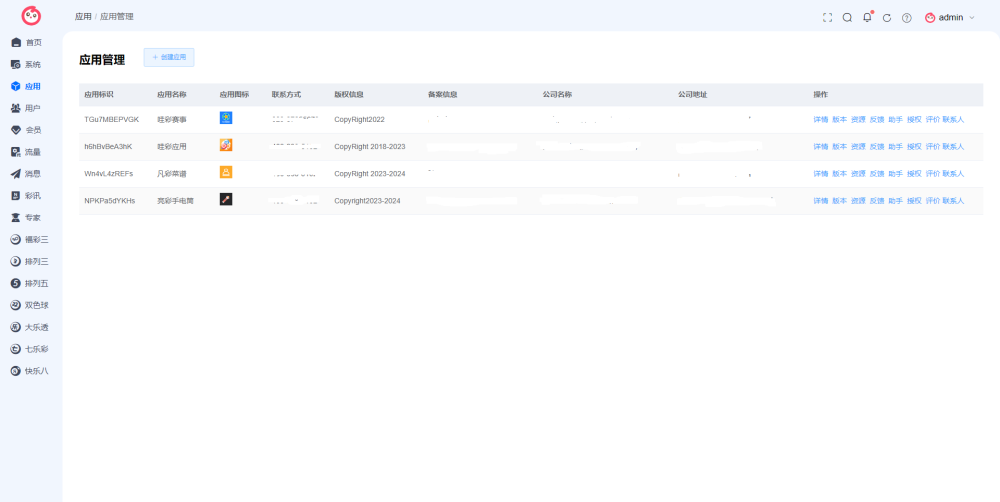Viewport: 1000px width, 502px height.
Task: Open the search icon in top bar
Action: pyautogui.click(x=847, y=18)
